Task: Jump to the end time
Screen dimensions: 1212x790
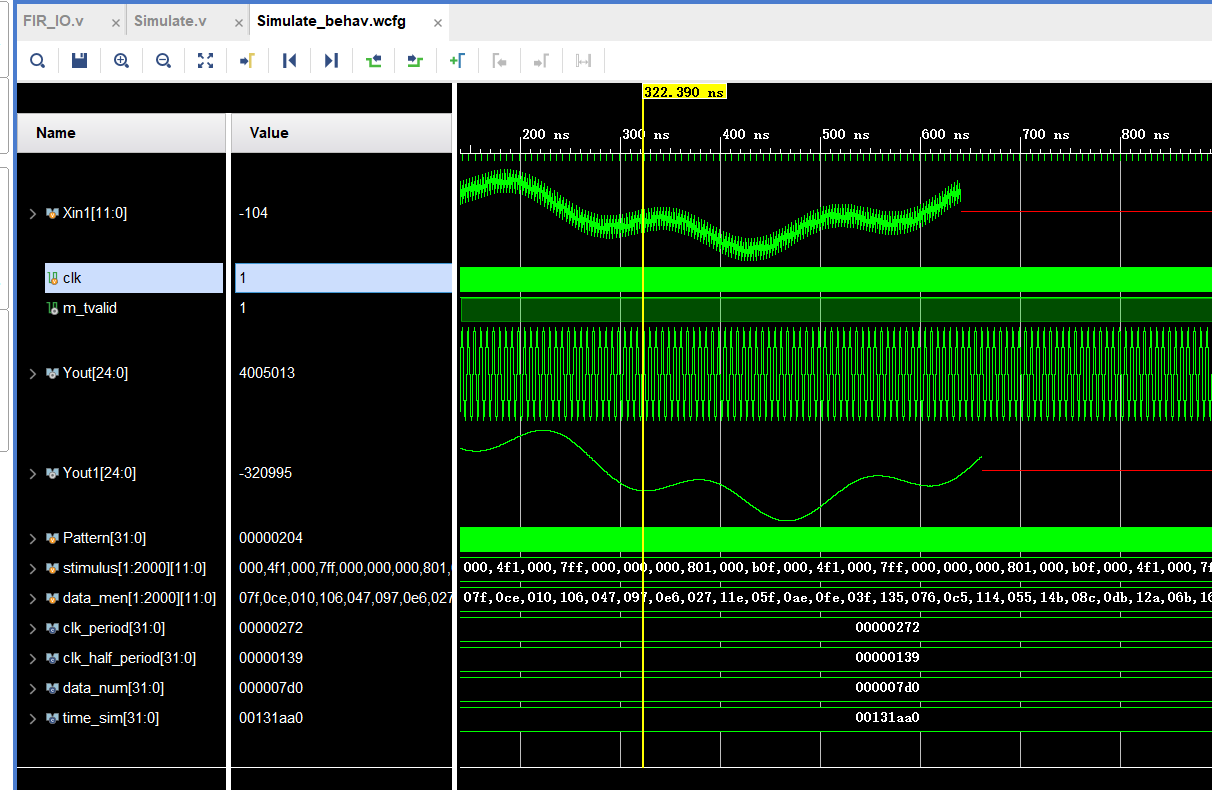Action: pyautogui.click(x=331, y=61)
